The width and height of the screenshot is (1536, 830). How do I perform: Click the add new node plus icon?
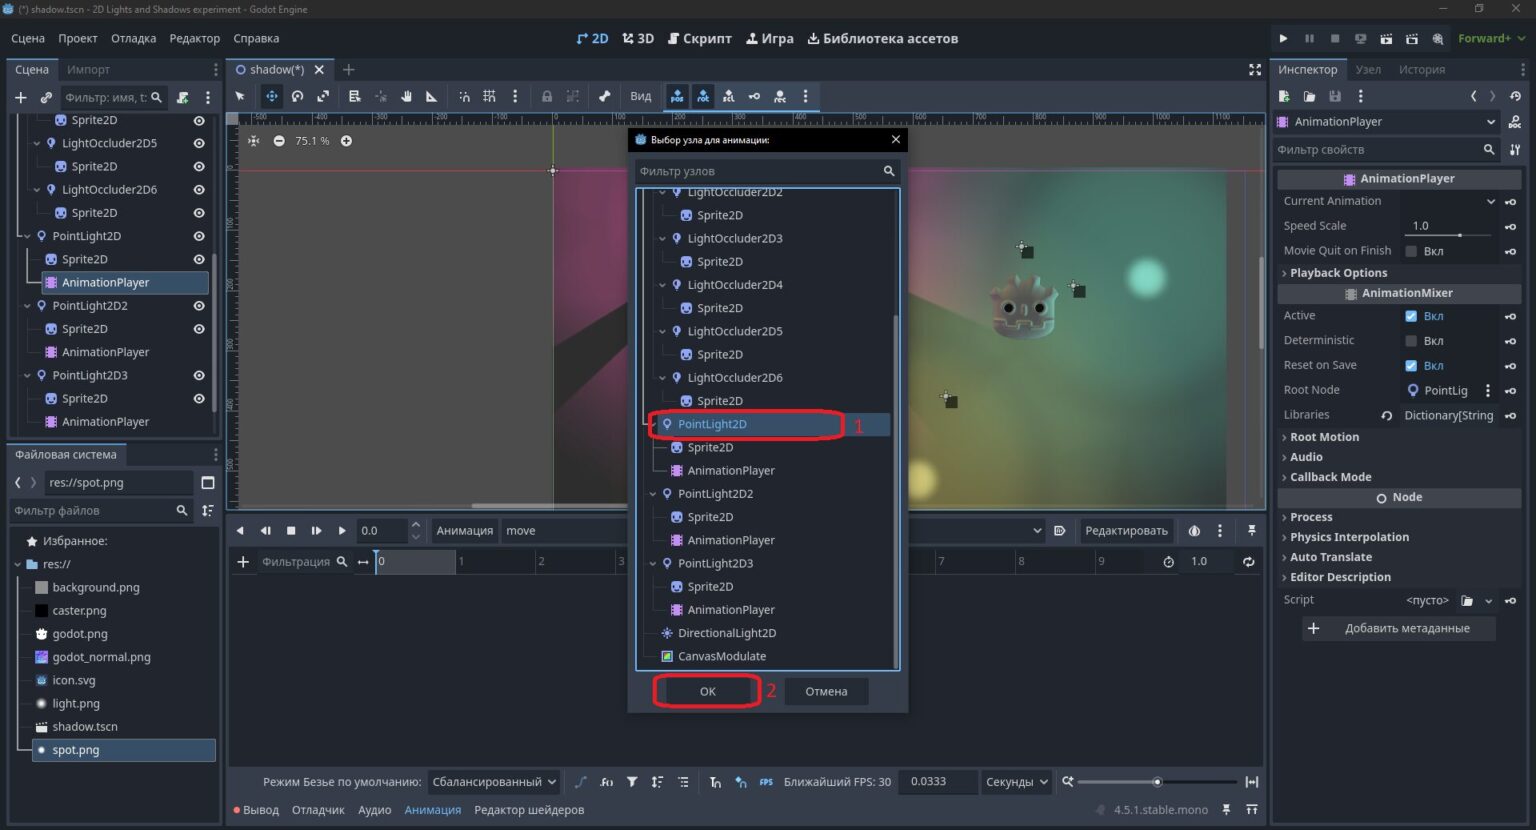click(x=20, y=98)
